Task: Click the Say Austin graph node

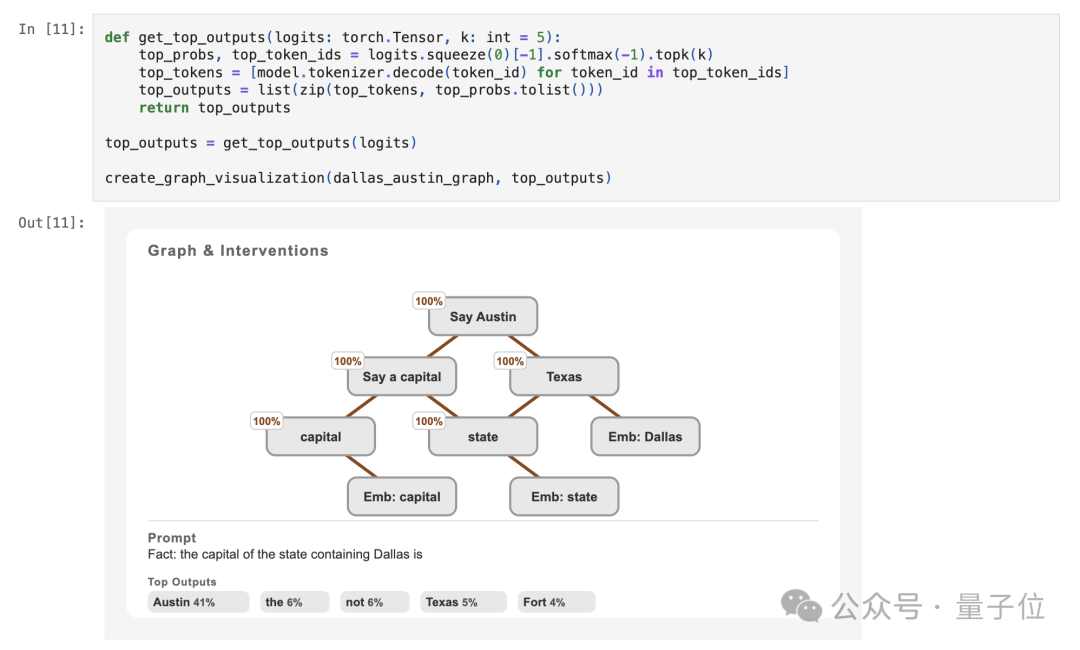Action: (483, 317)
